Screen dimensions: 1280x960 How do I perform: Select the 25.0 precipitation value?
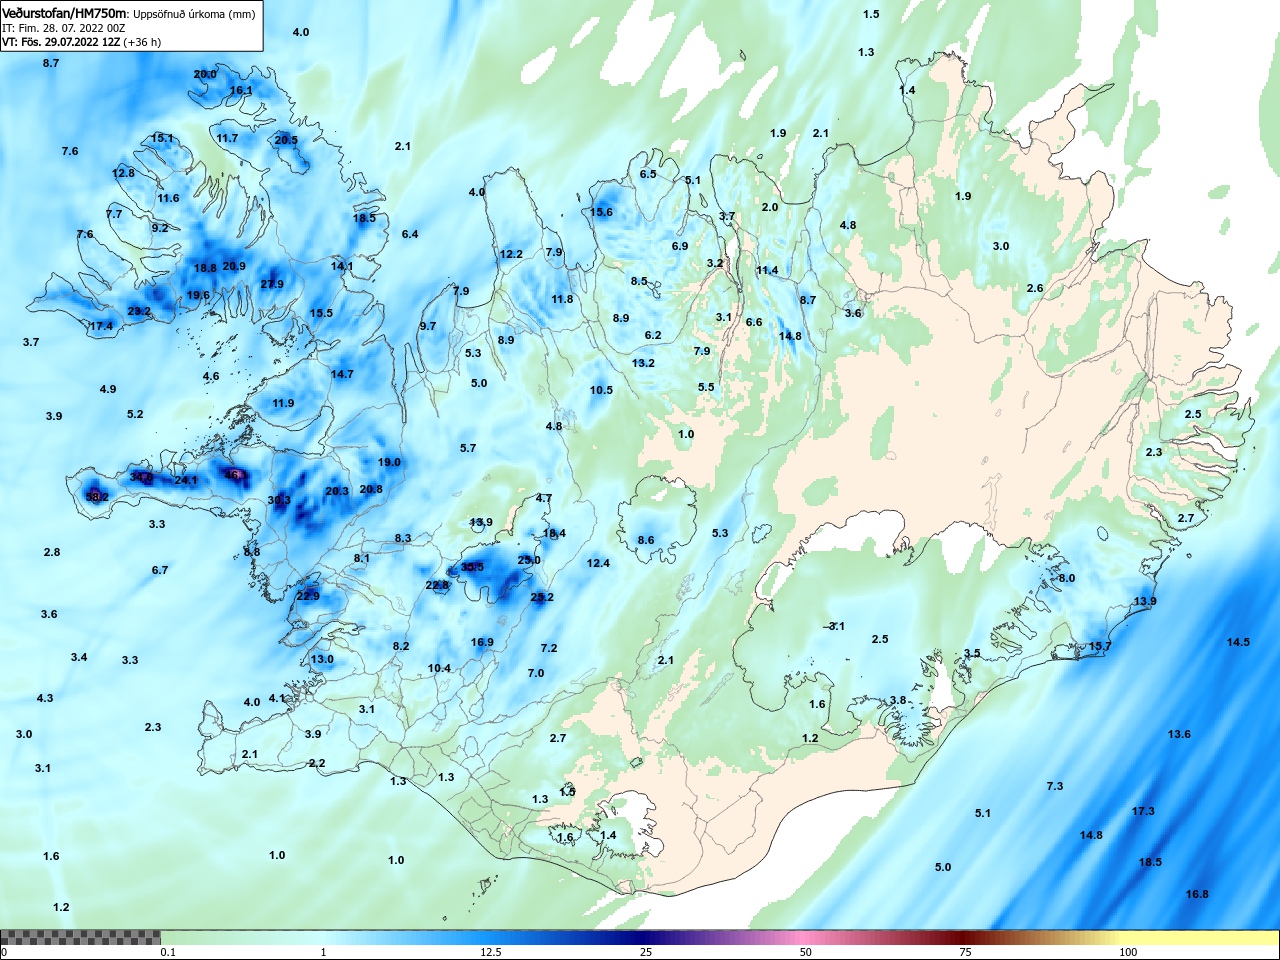click(529, 560)
